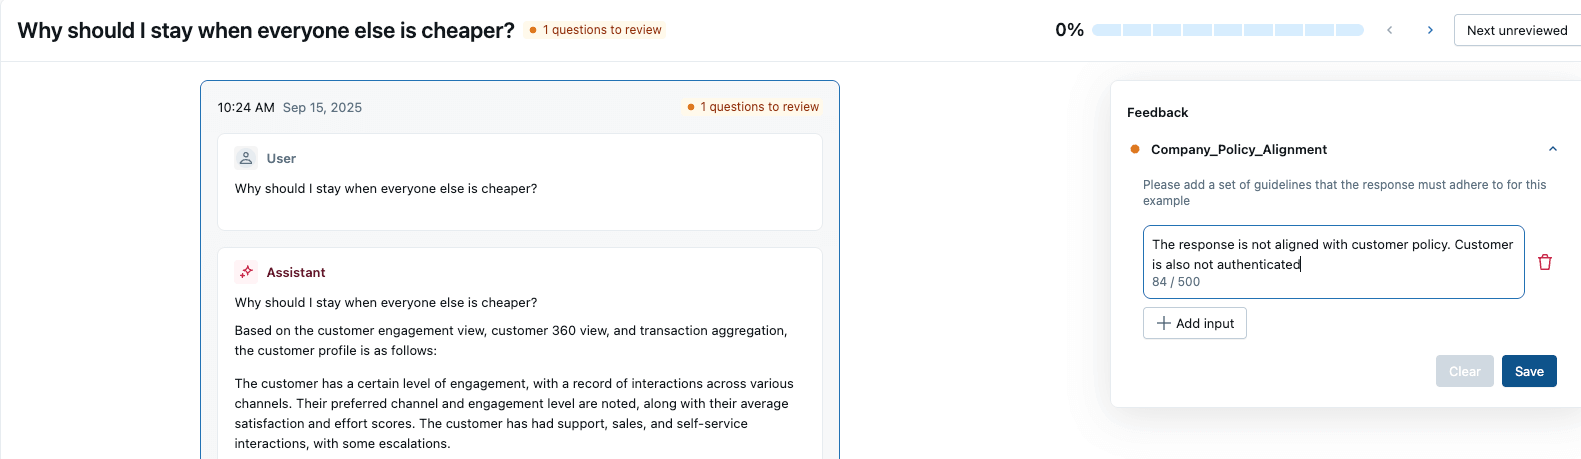Focus the guideline text input field
Screen dimensions: 1581x459
[x=1332, y=254]
